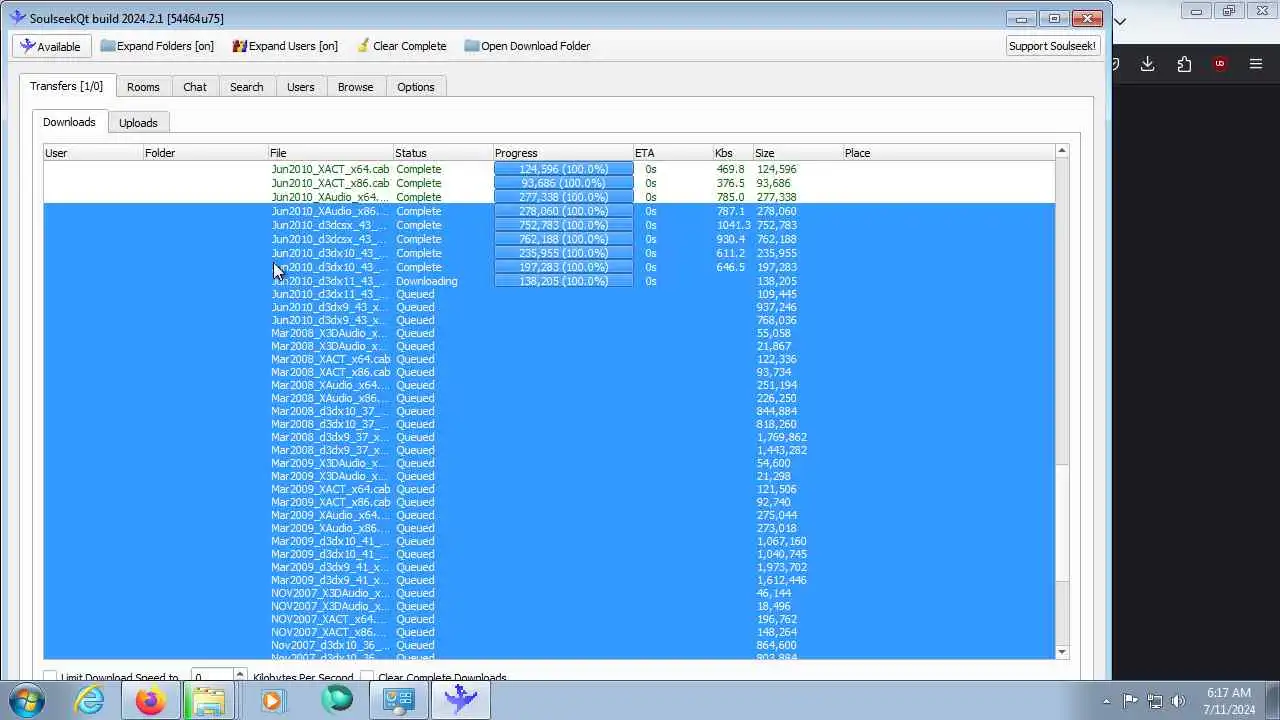Select file Jun2010_XACT_x86.cab

[x=330, y=183]
